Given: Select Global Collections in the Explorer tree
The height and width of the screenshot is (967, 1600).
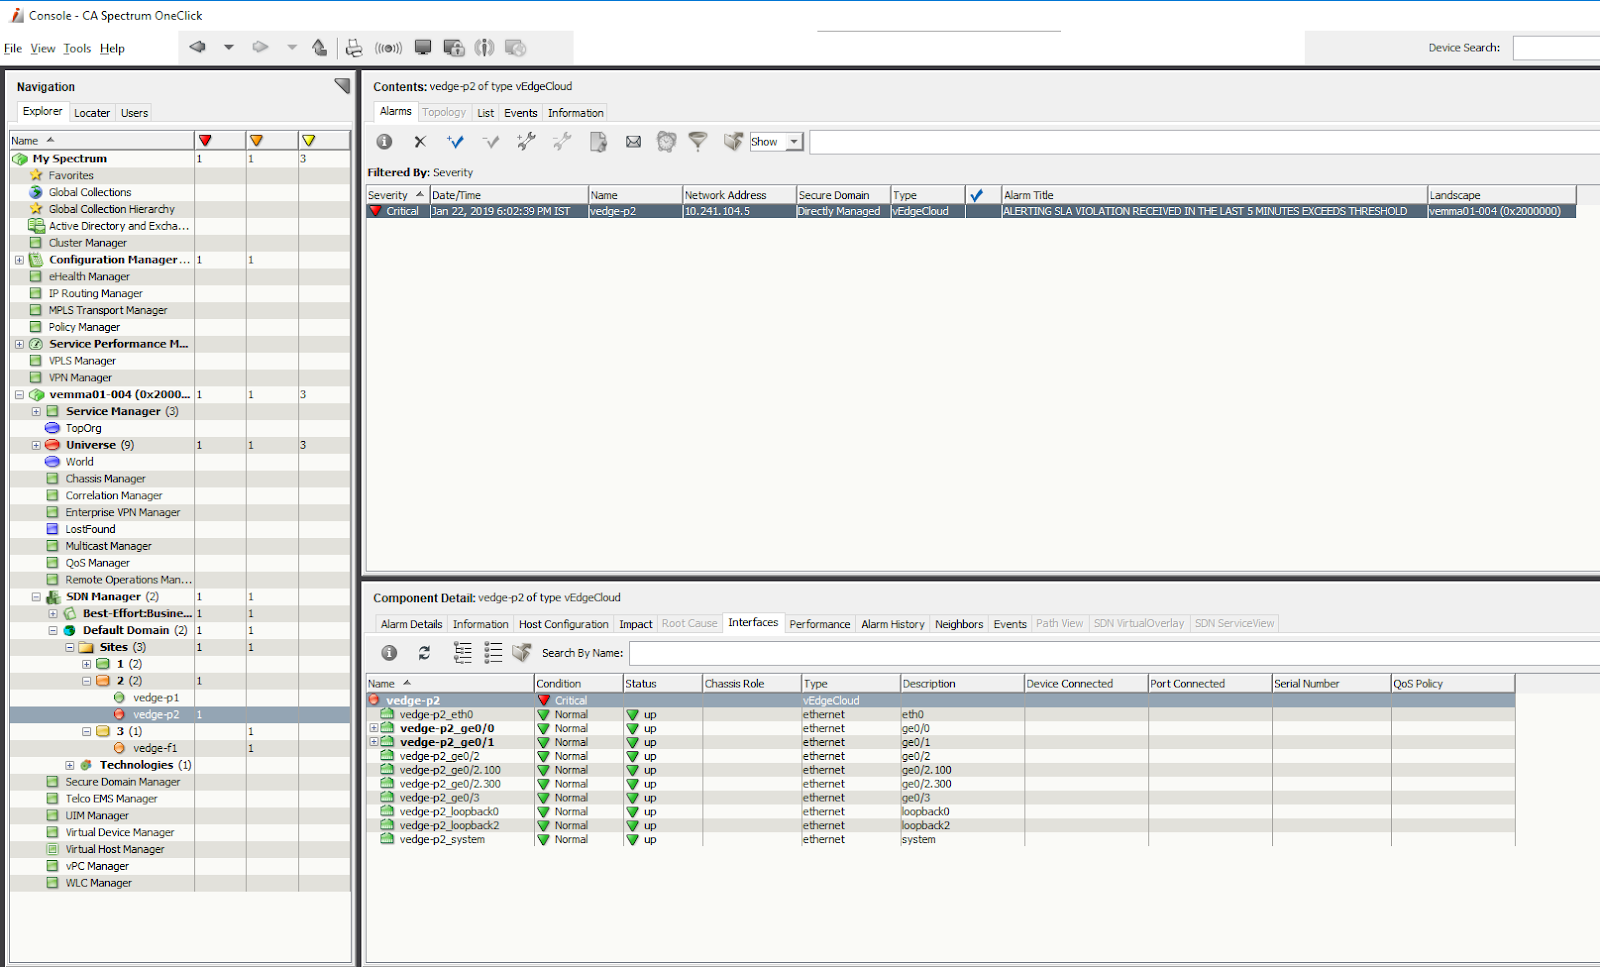Looking at the screenshot, I should tap(90, 192).
